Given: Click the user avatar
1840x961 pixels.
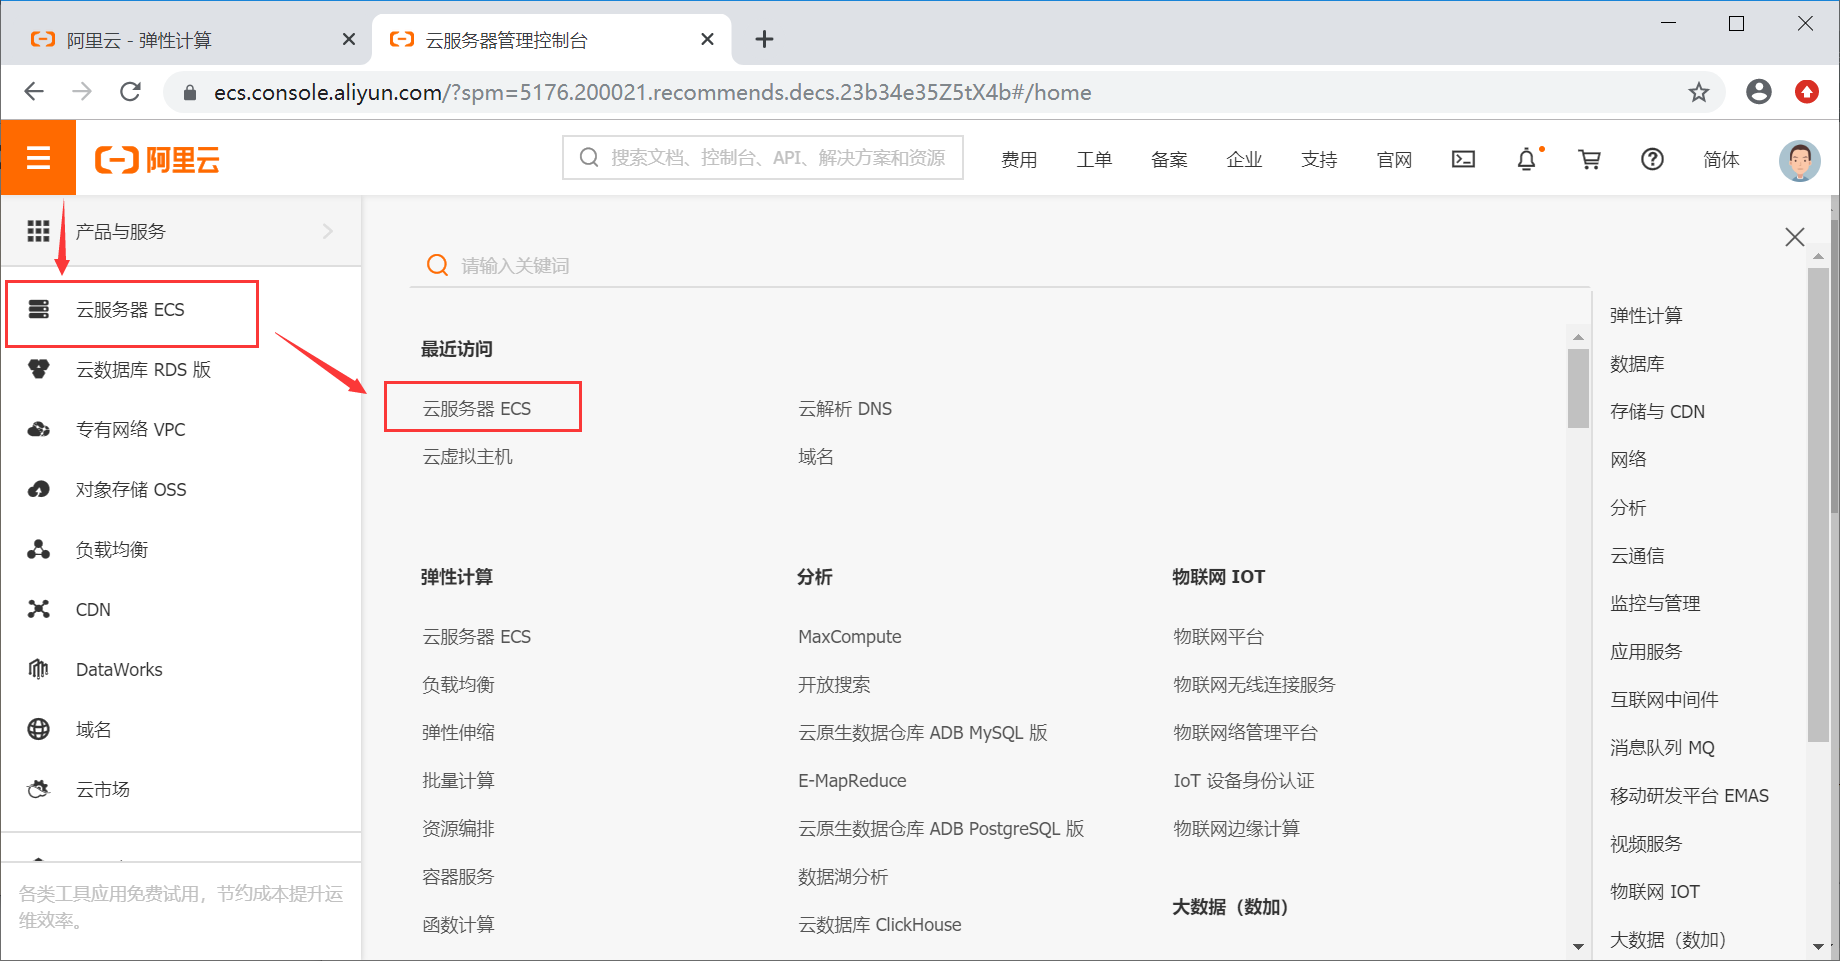Looking at the screenshot, I should [x=1799, y=160].
